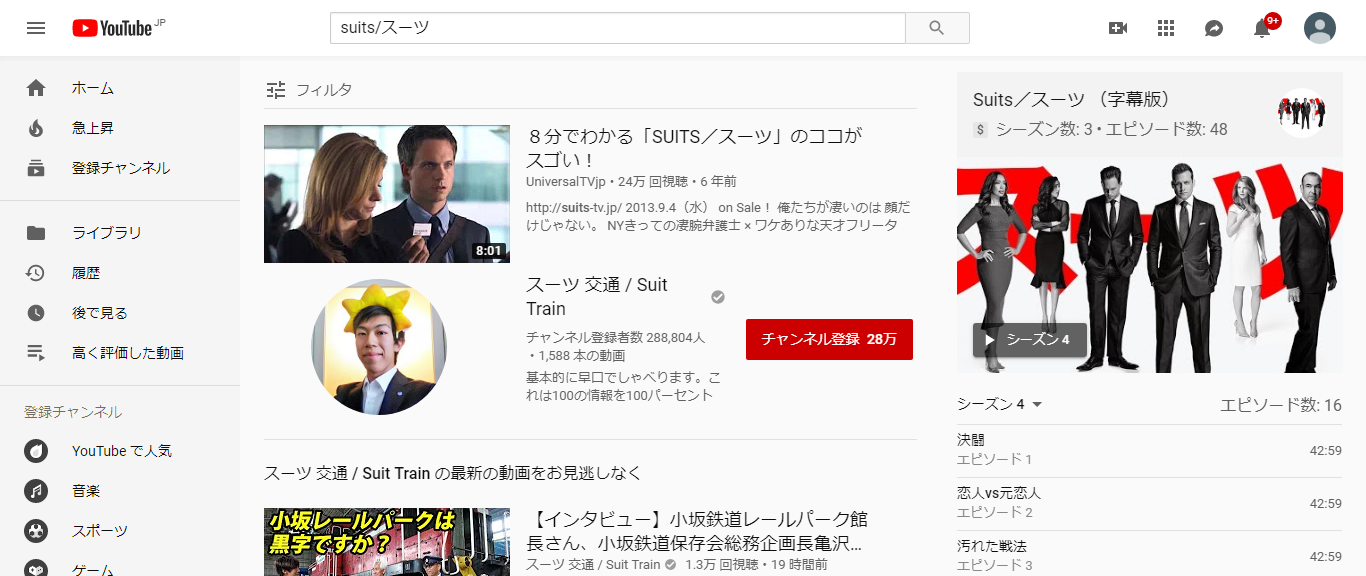Open the create video camera icon
The width and height of the screenshot is (1366, 576).
(x=1118, y=28)
